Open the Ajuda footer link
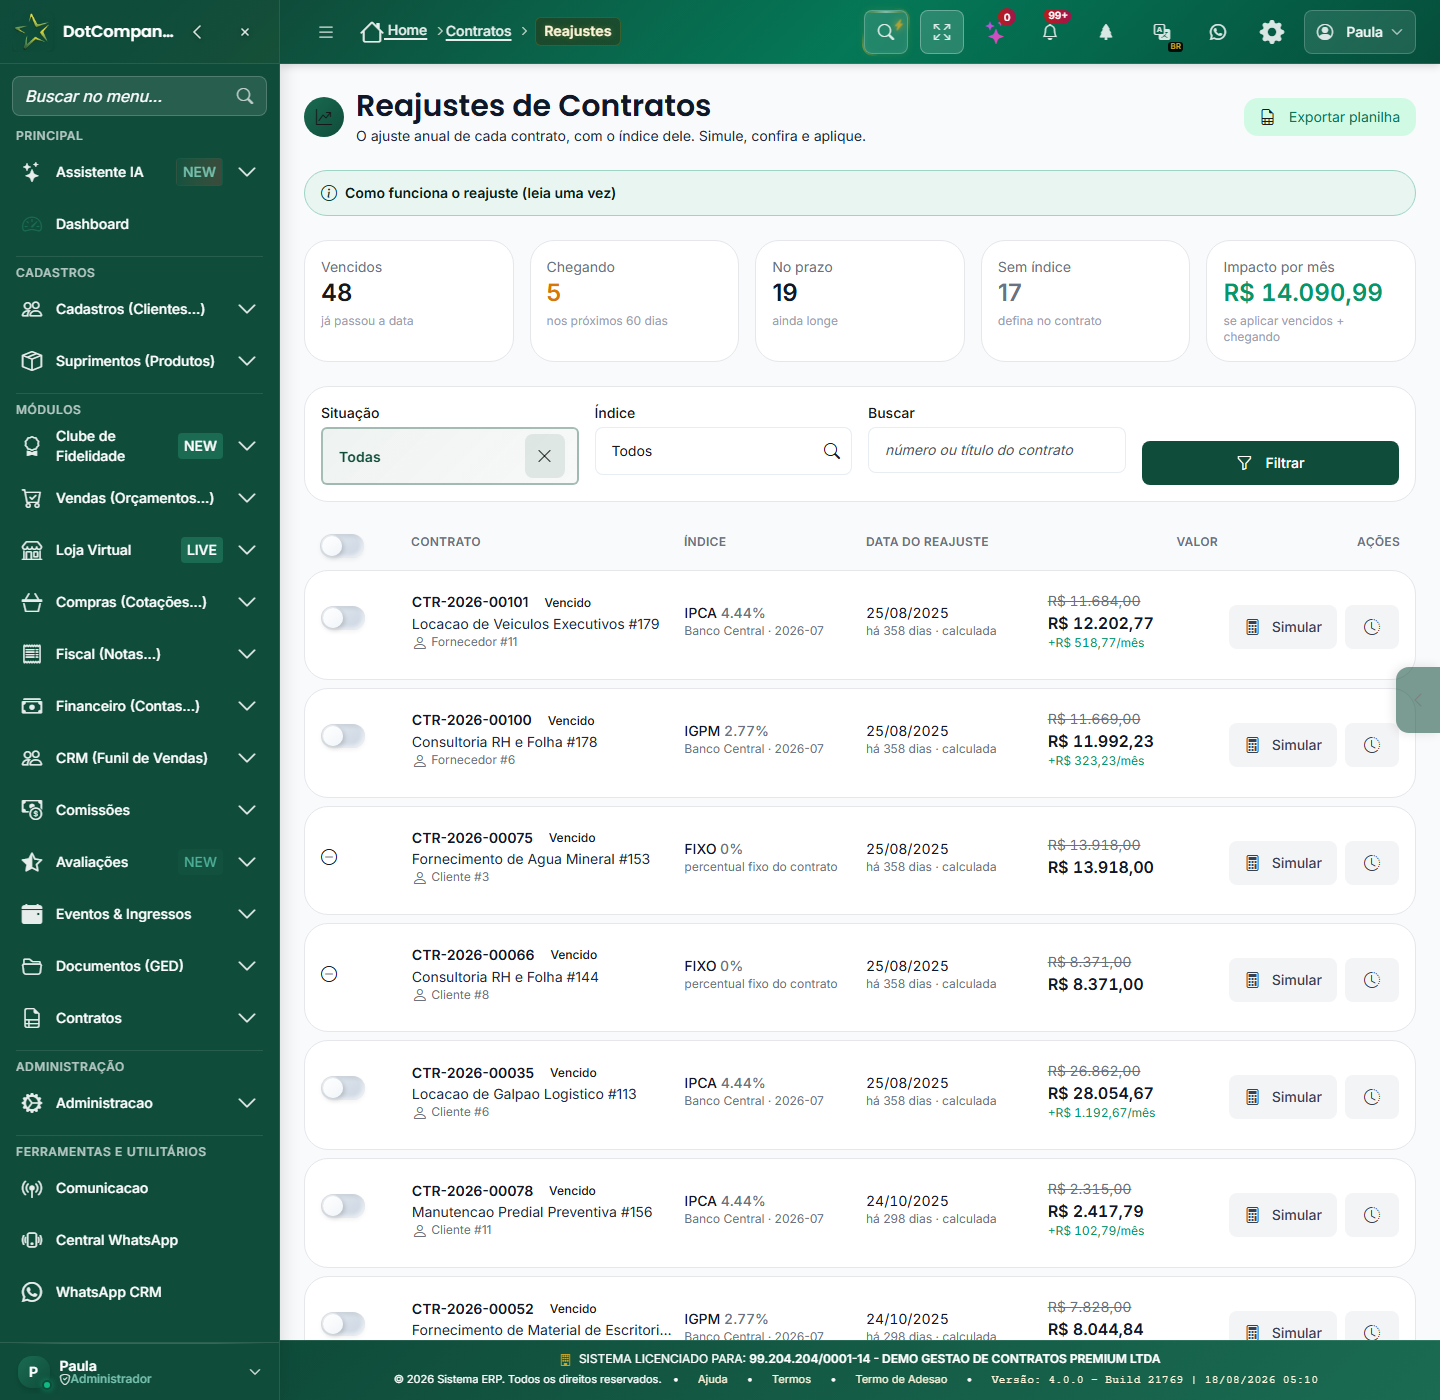Screen dimensions: 1440x1400 pos(712,1379)
